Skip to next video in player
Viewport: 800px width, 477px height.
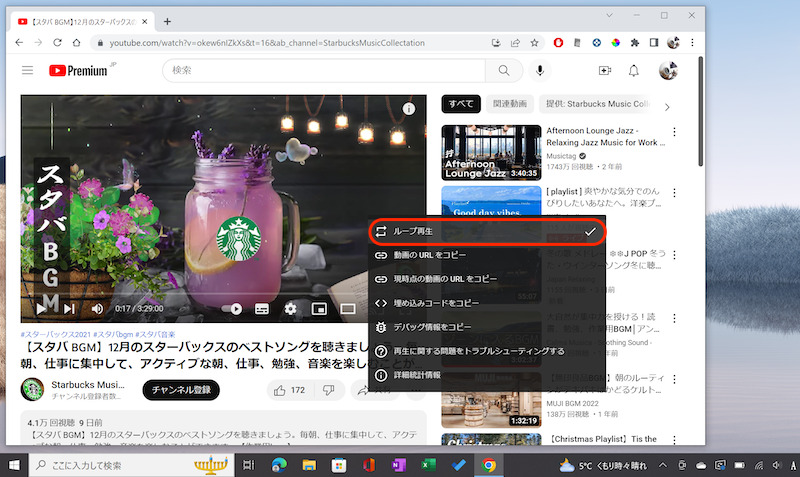(69, 308)
